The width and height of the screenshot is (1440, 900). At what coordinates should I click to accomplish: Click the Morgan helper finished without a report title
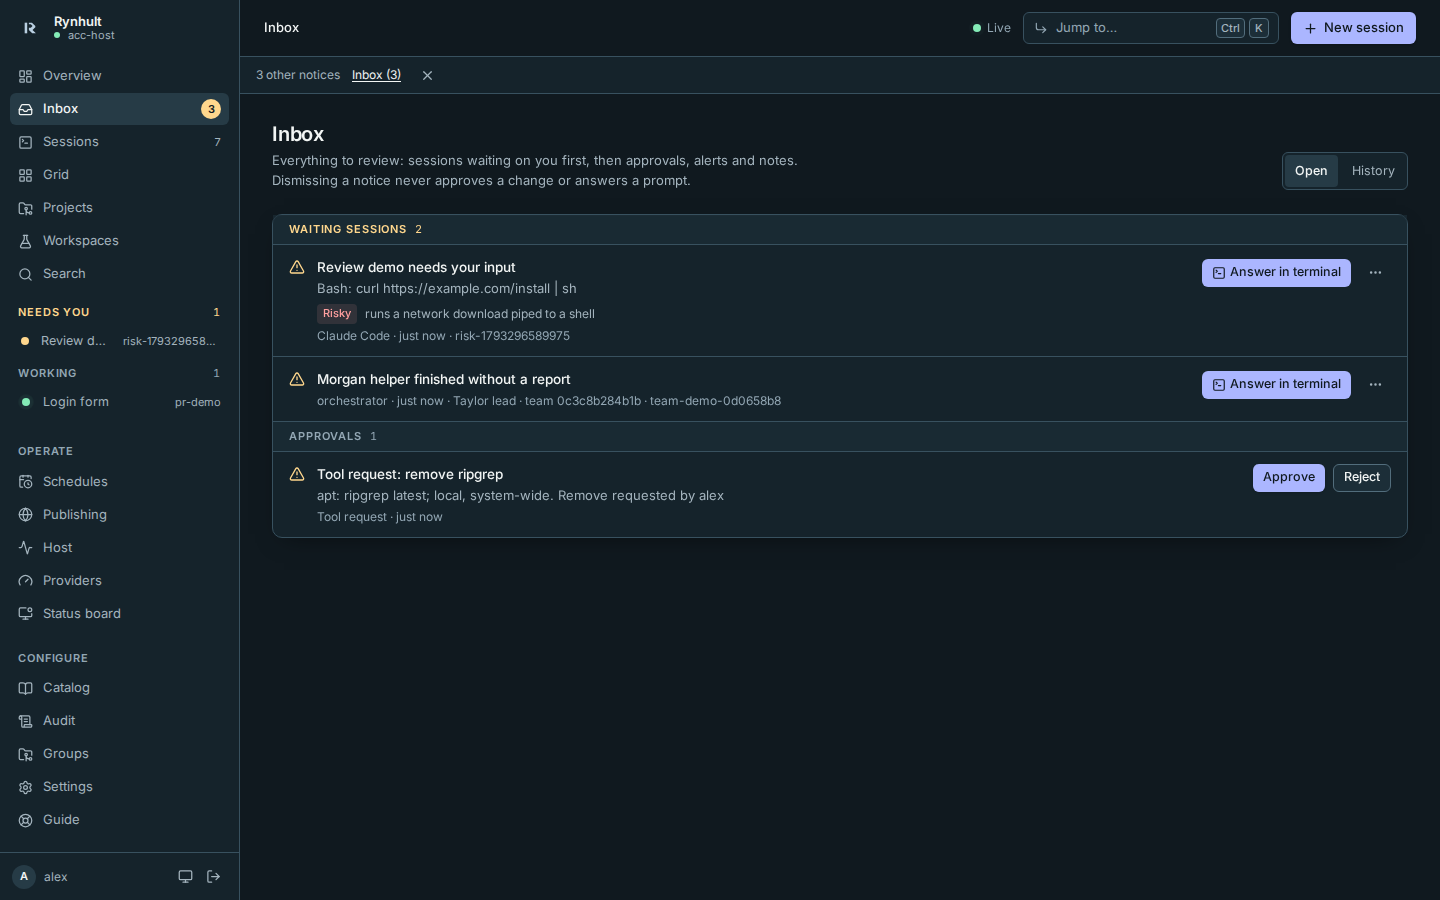444,380
